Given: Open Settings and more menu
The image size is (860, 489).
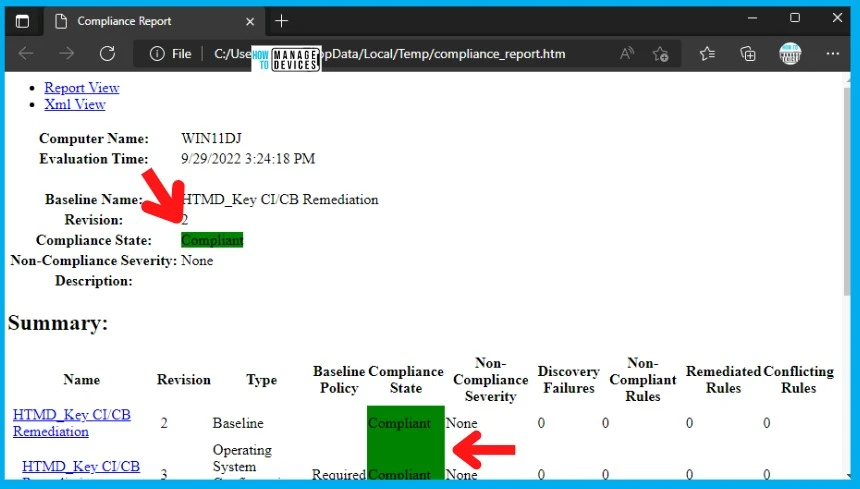Looking at the screenshot, I should coord(832,54).
